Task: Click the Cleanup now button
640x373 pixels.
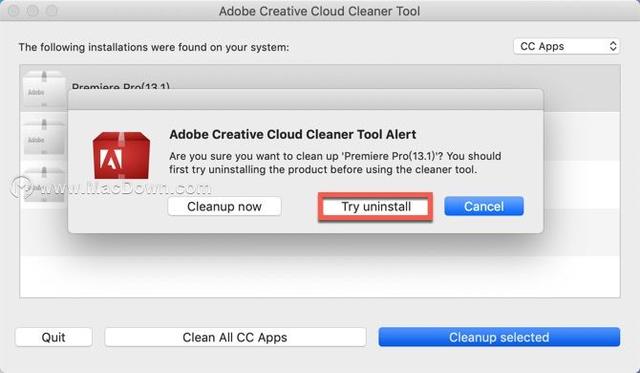Action: [x=224, y=206]
